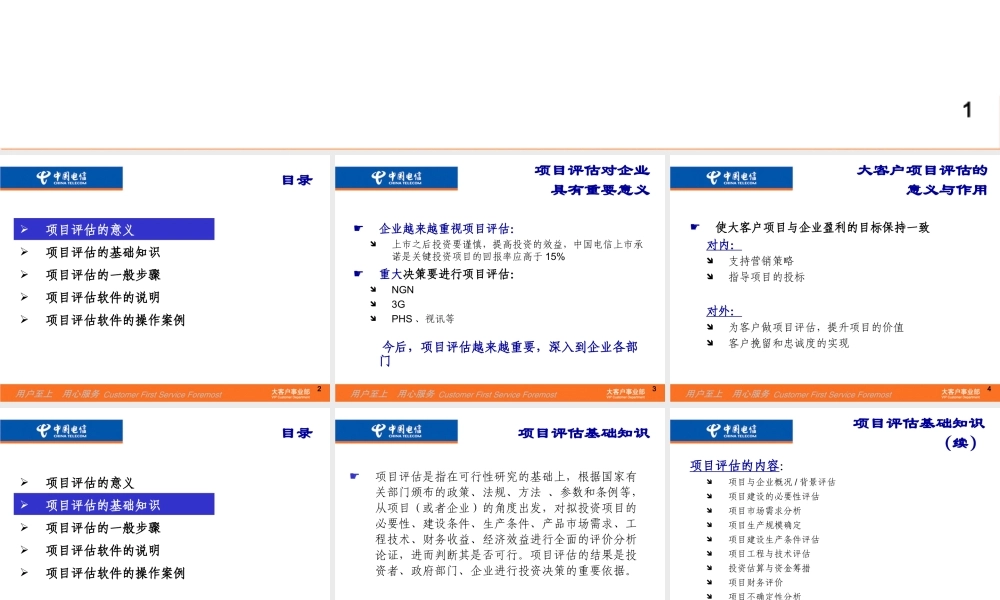Select the NGN bullet item
1000x600 pixels.
coord(402,289)
